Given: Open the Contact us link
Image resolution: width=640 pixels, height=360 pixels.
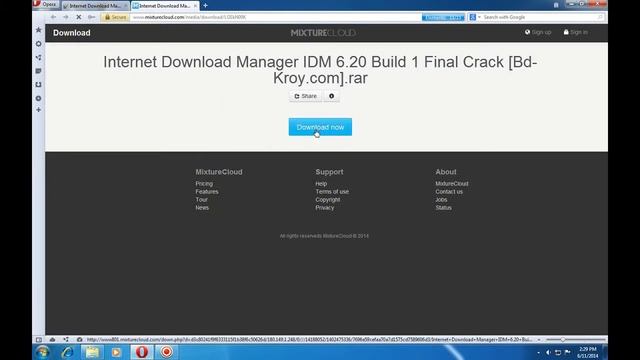Looking at the screenshot, I should (449, 192).
